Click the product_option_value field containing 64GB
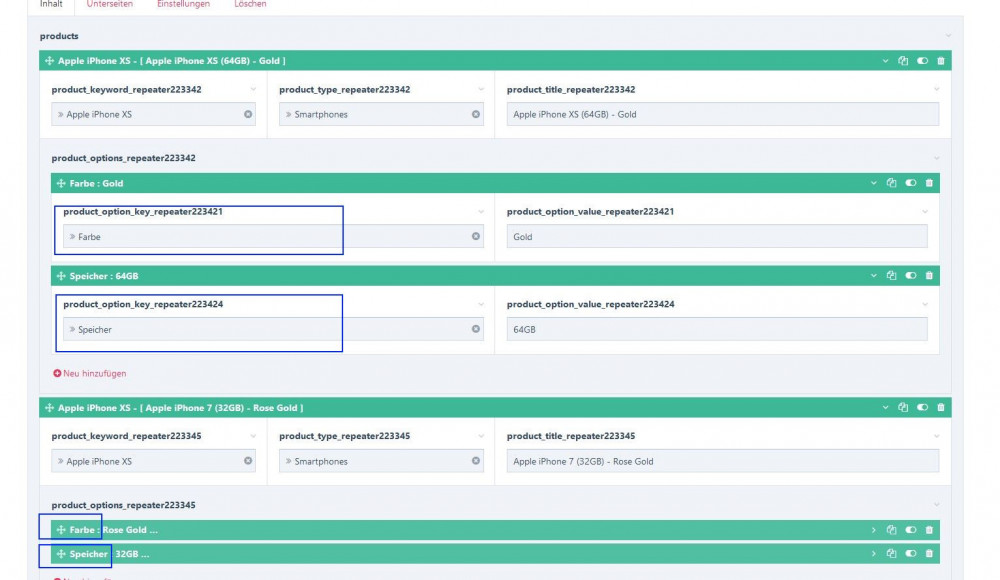Image resolution: width=1000 pixels, height=580 pixels. click(716, 329)
